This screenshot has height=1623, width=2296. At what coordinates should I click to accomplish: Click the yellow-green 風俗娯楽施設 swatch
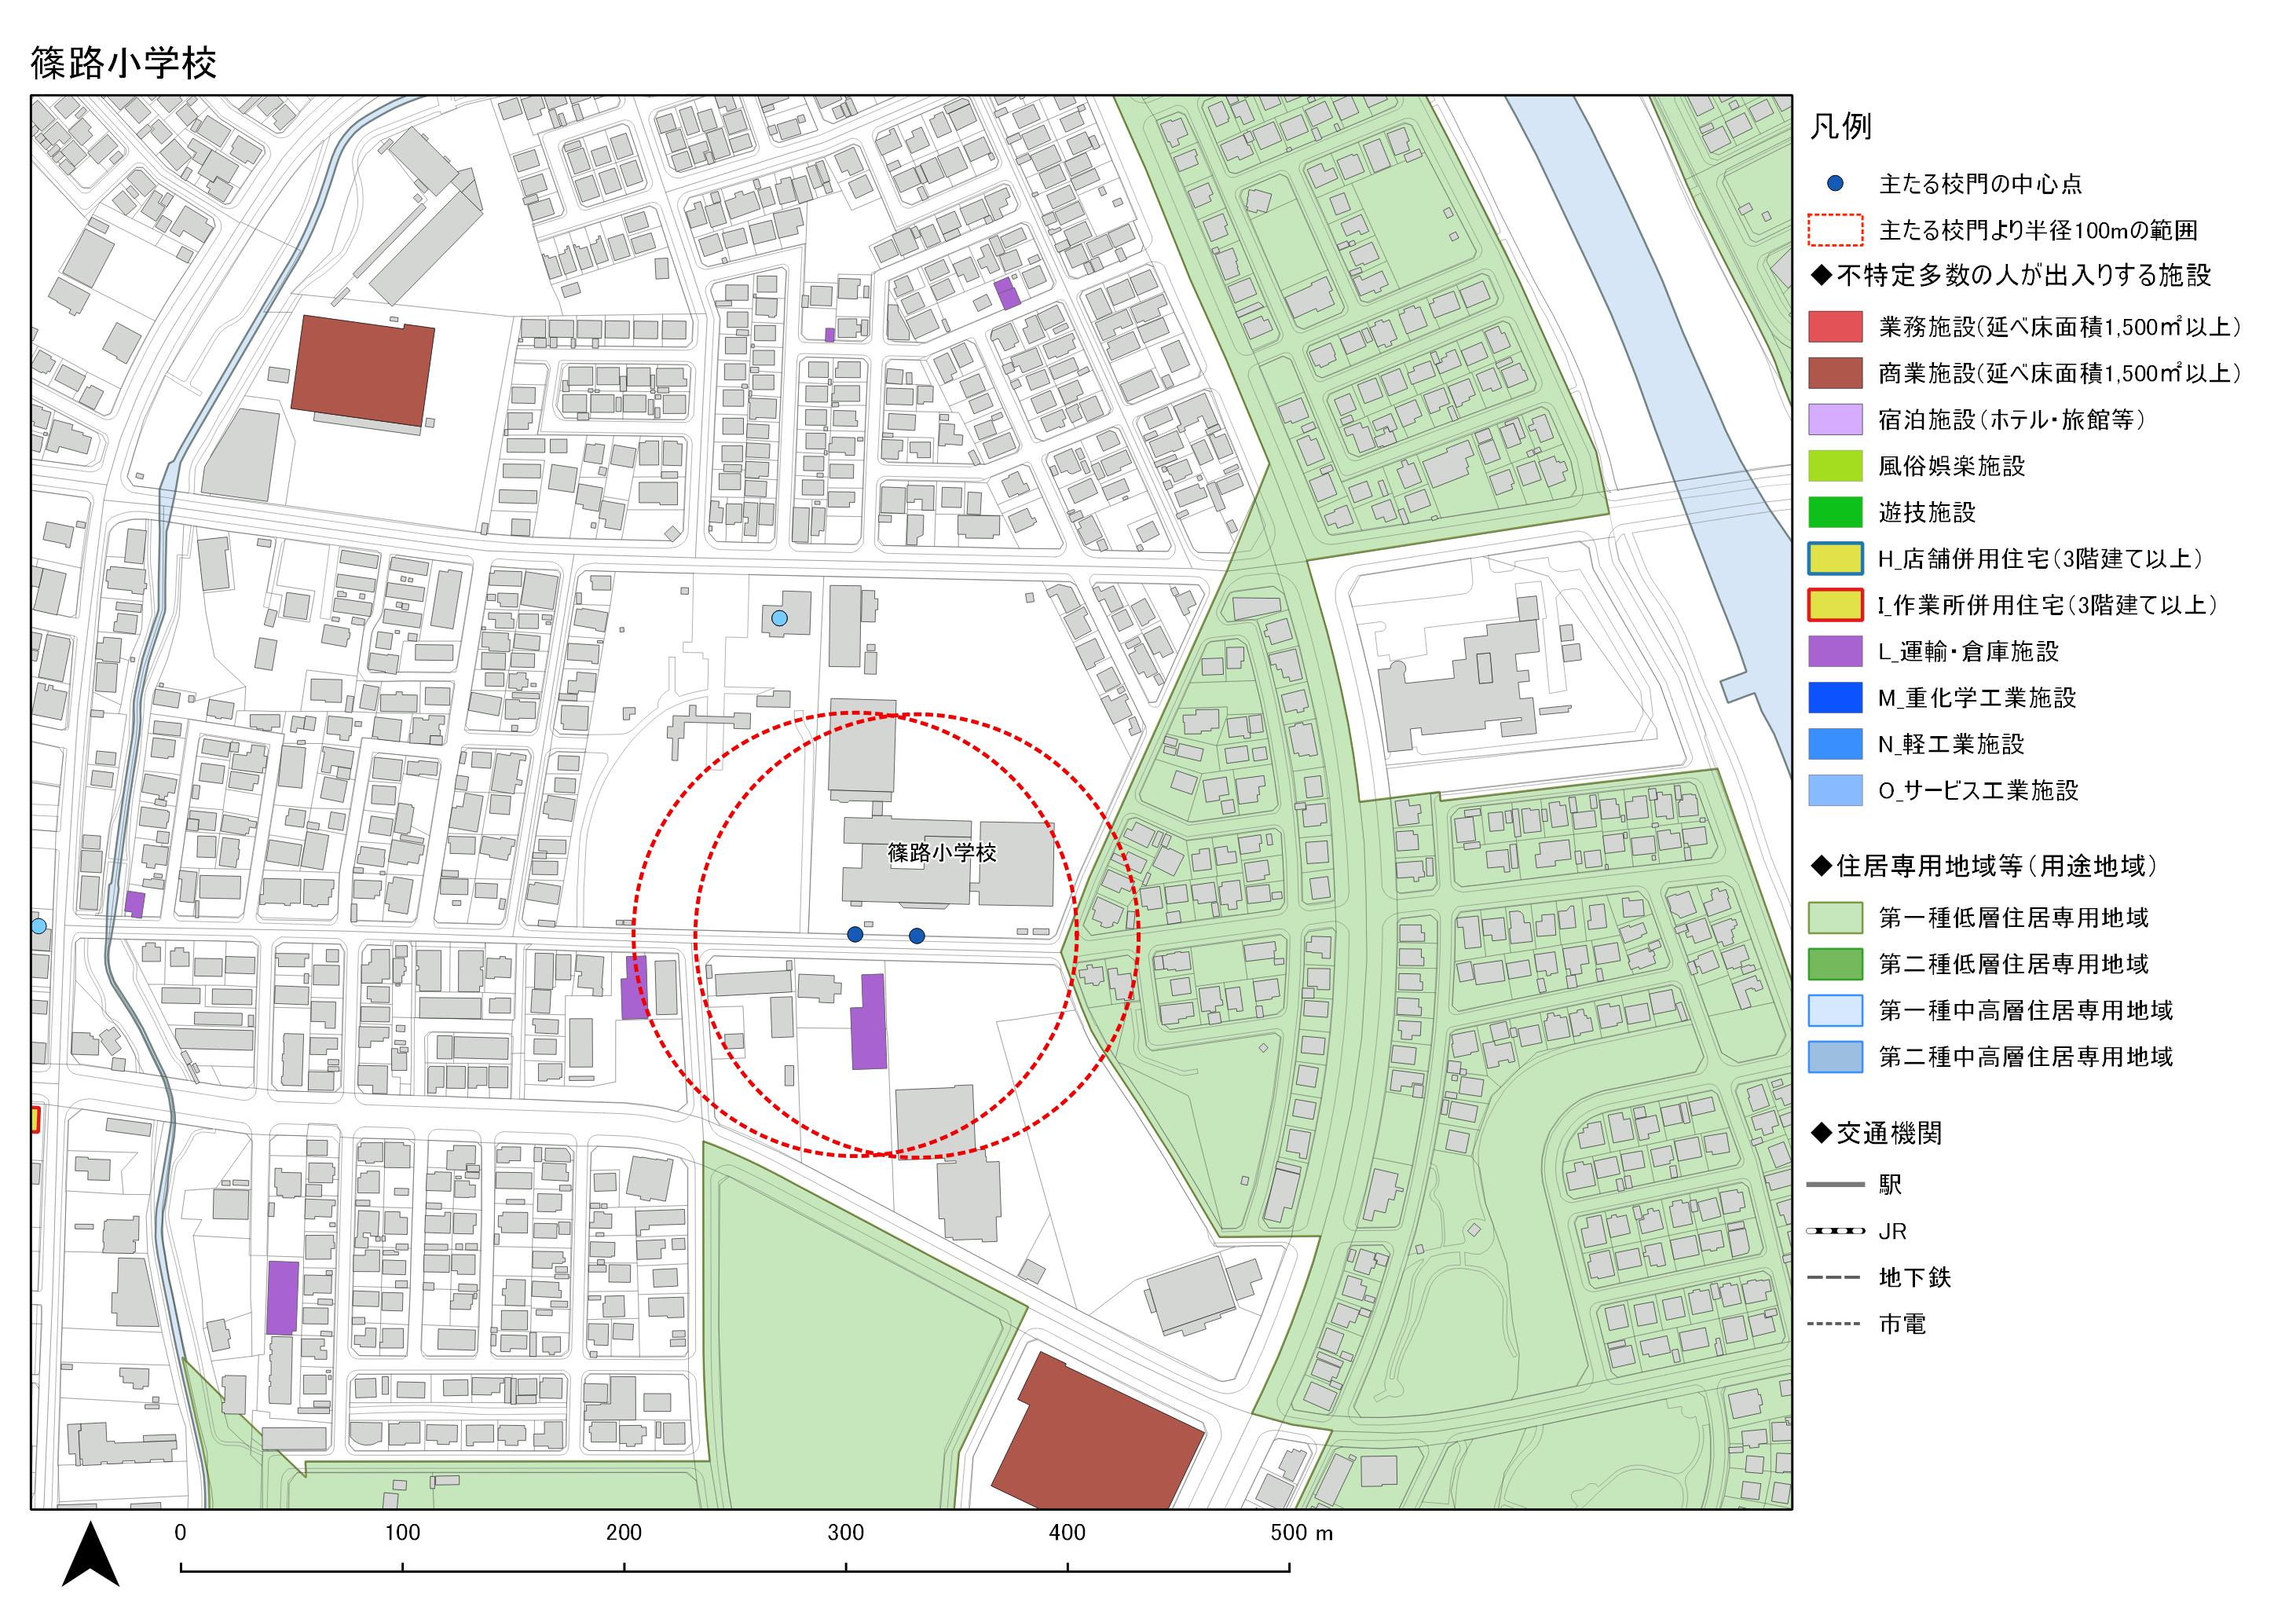pos(1835,466)
